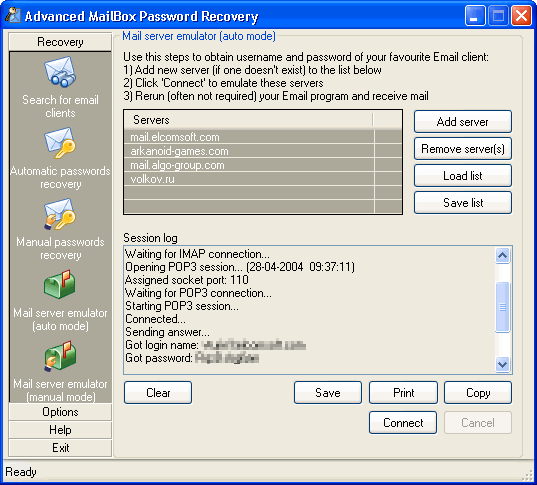Click session log scroll down arrow
The height and width of the screenshot is (485, 537).
502,364
